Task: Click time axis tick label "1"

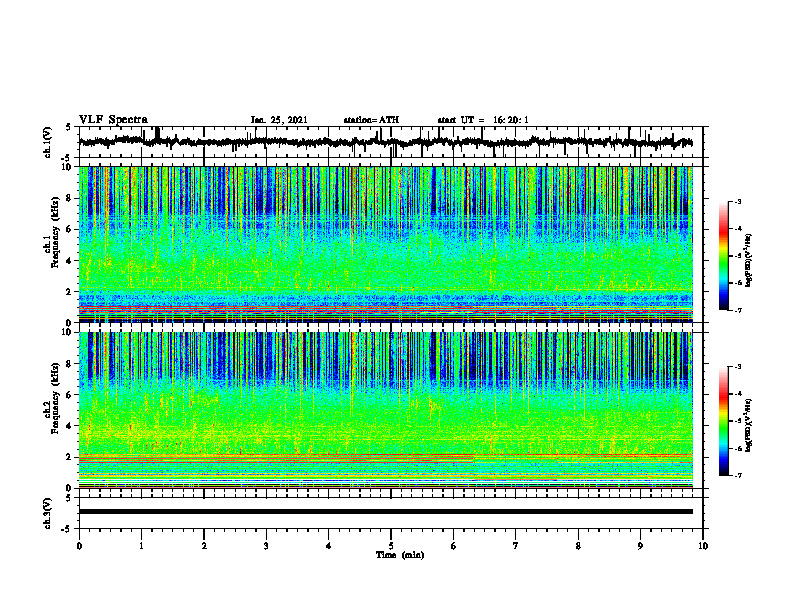Action: [141, 546]
